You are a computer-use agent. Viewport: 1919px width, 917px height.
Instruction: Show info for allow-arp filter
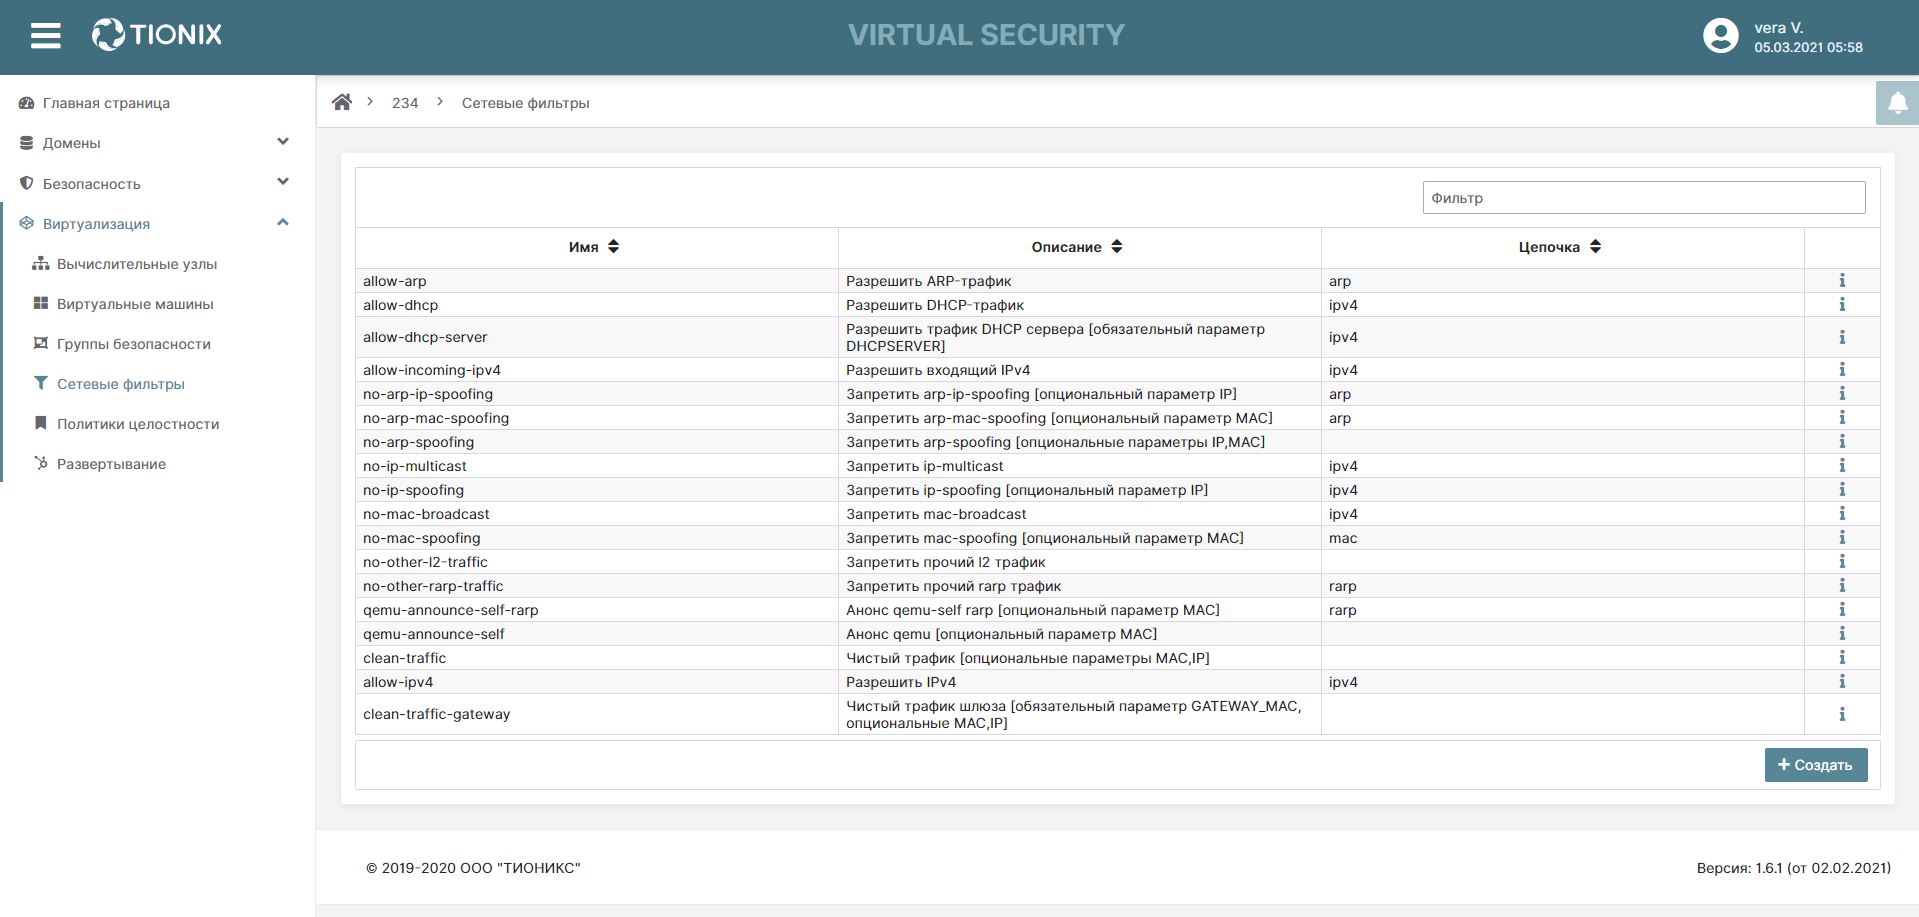tap(1842, 281)
